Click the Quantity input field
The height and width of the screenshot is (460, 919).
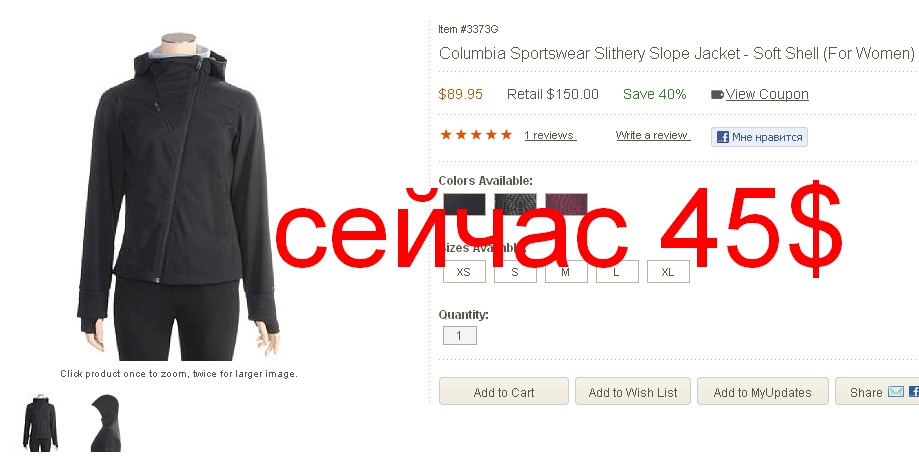(x=460, y=336)
